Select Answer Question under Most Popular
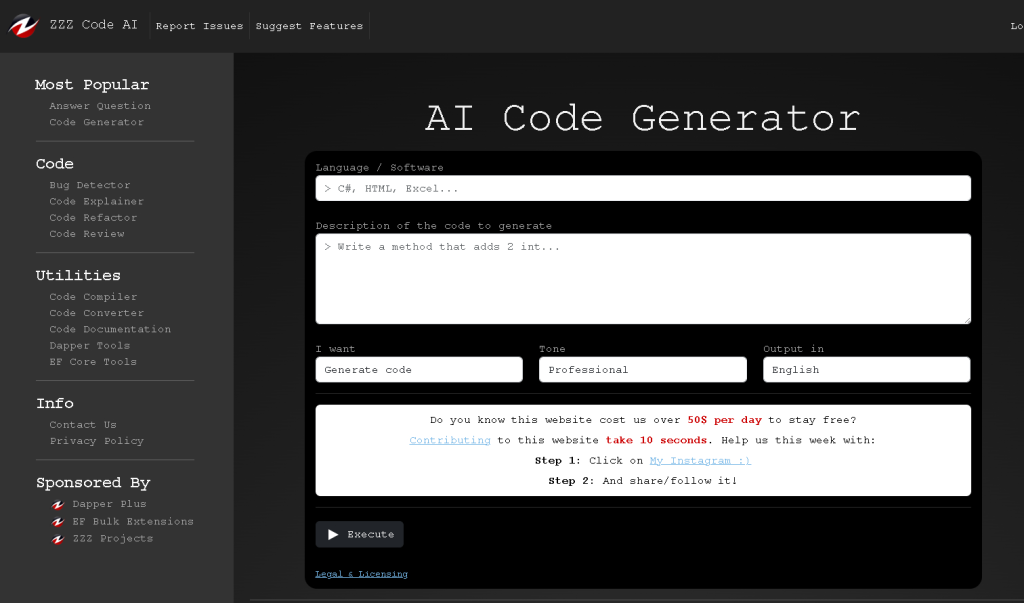Viewport: 1024px width, 603px height. (100, 105)
